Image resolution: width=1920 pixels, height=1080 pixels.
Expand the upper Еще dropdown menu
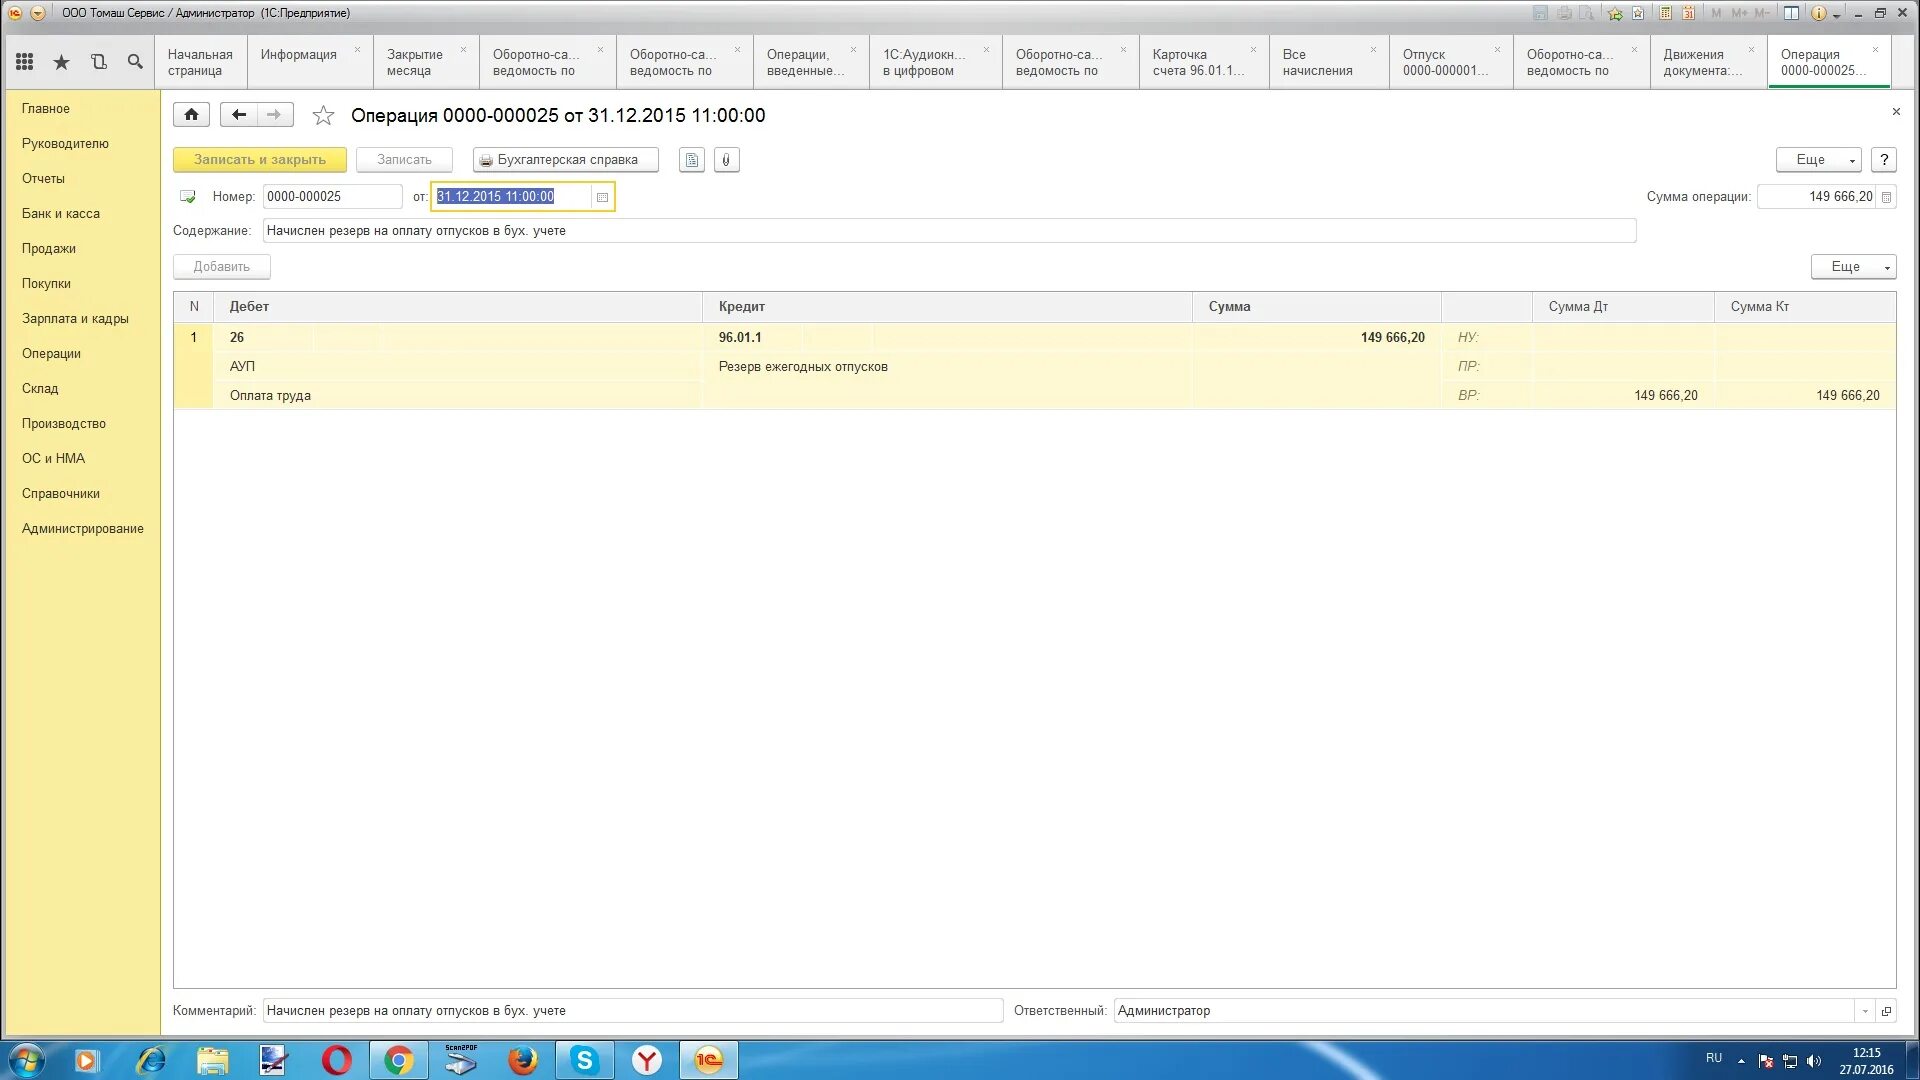coord(1818,160)
